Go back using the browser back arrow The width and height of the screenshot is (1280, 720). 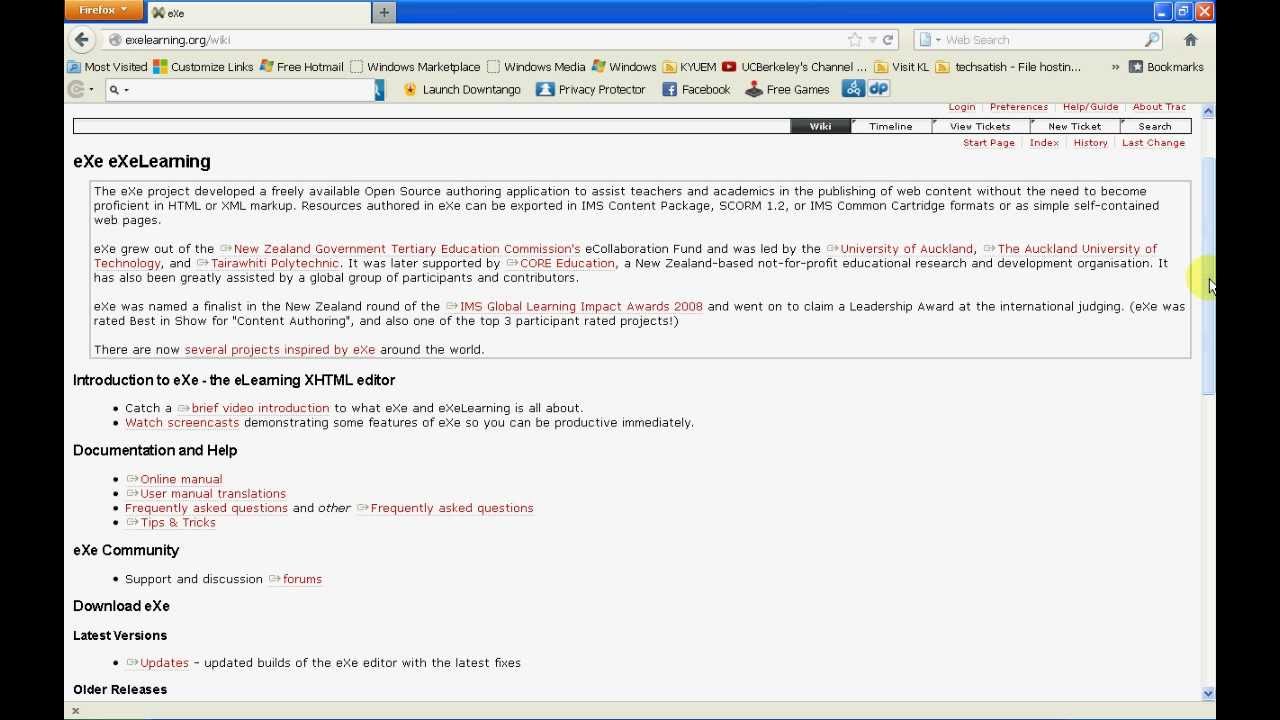tap(82, 40)
